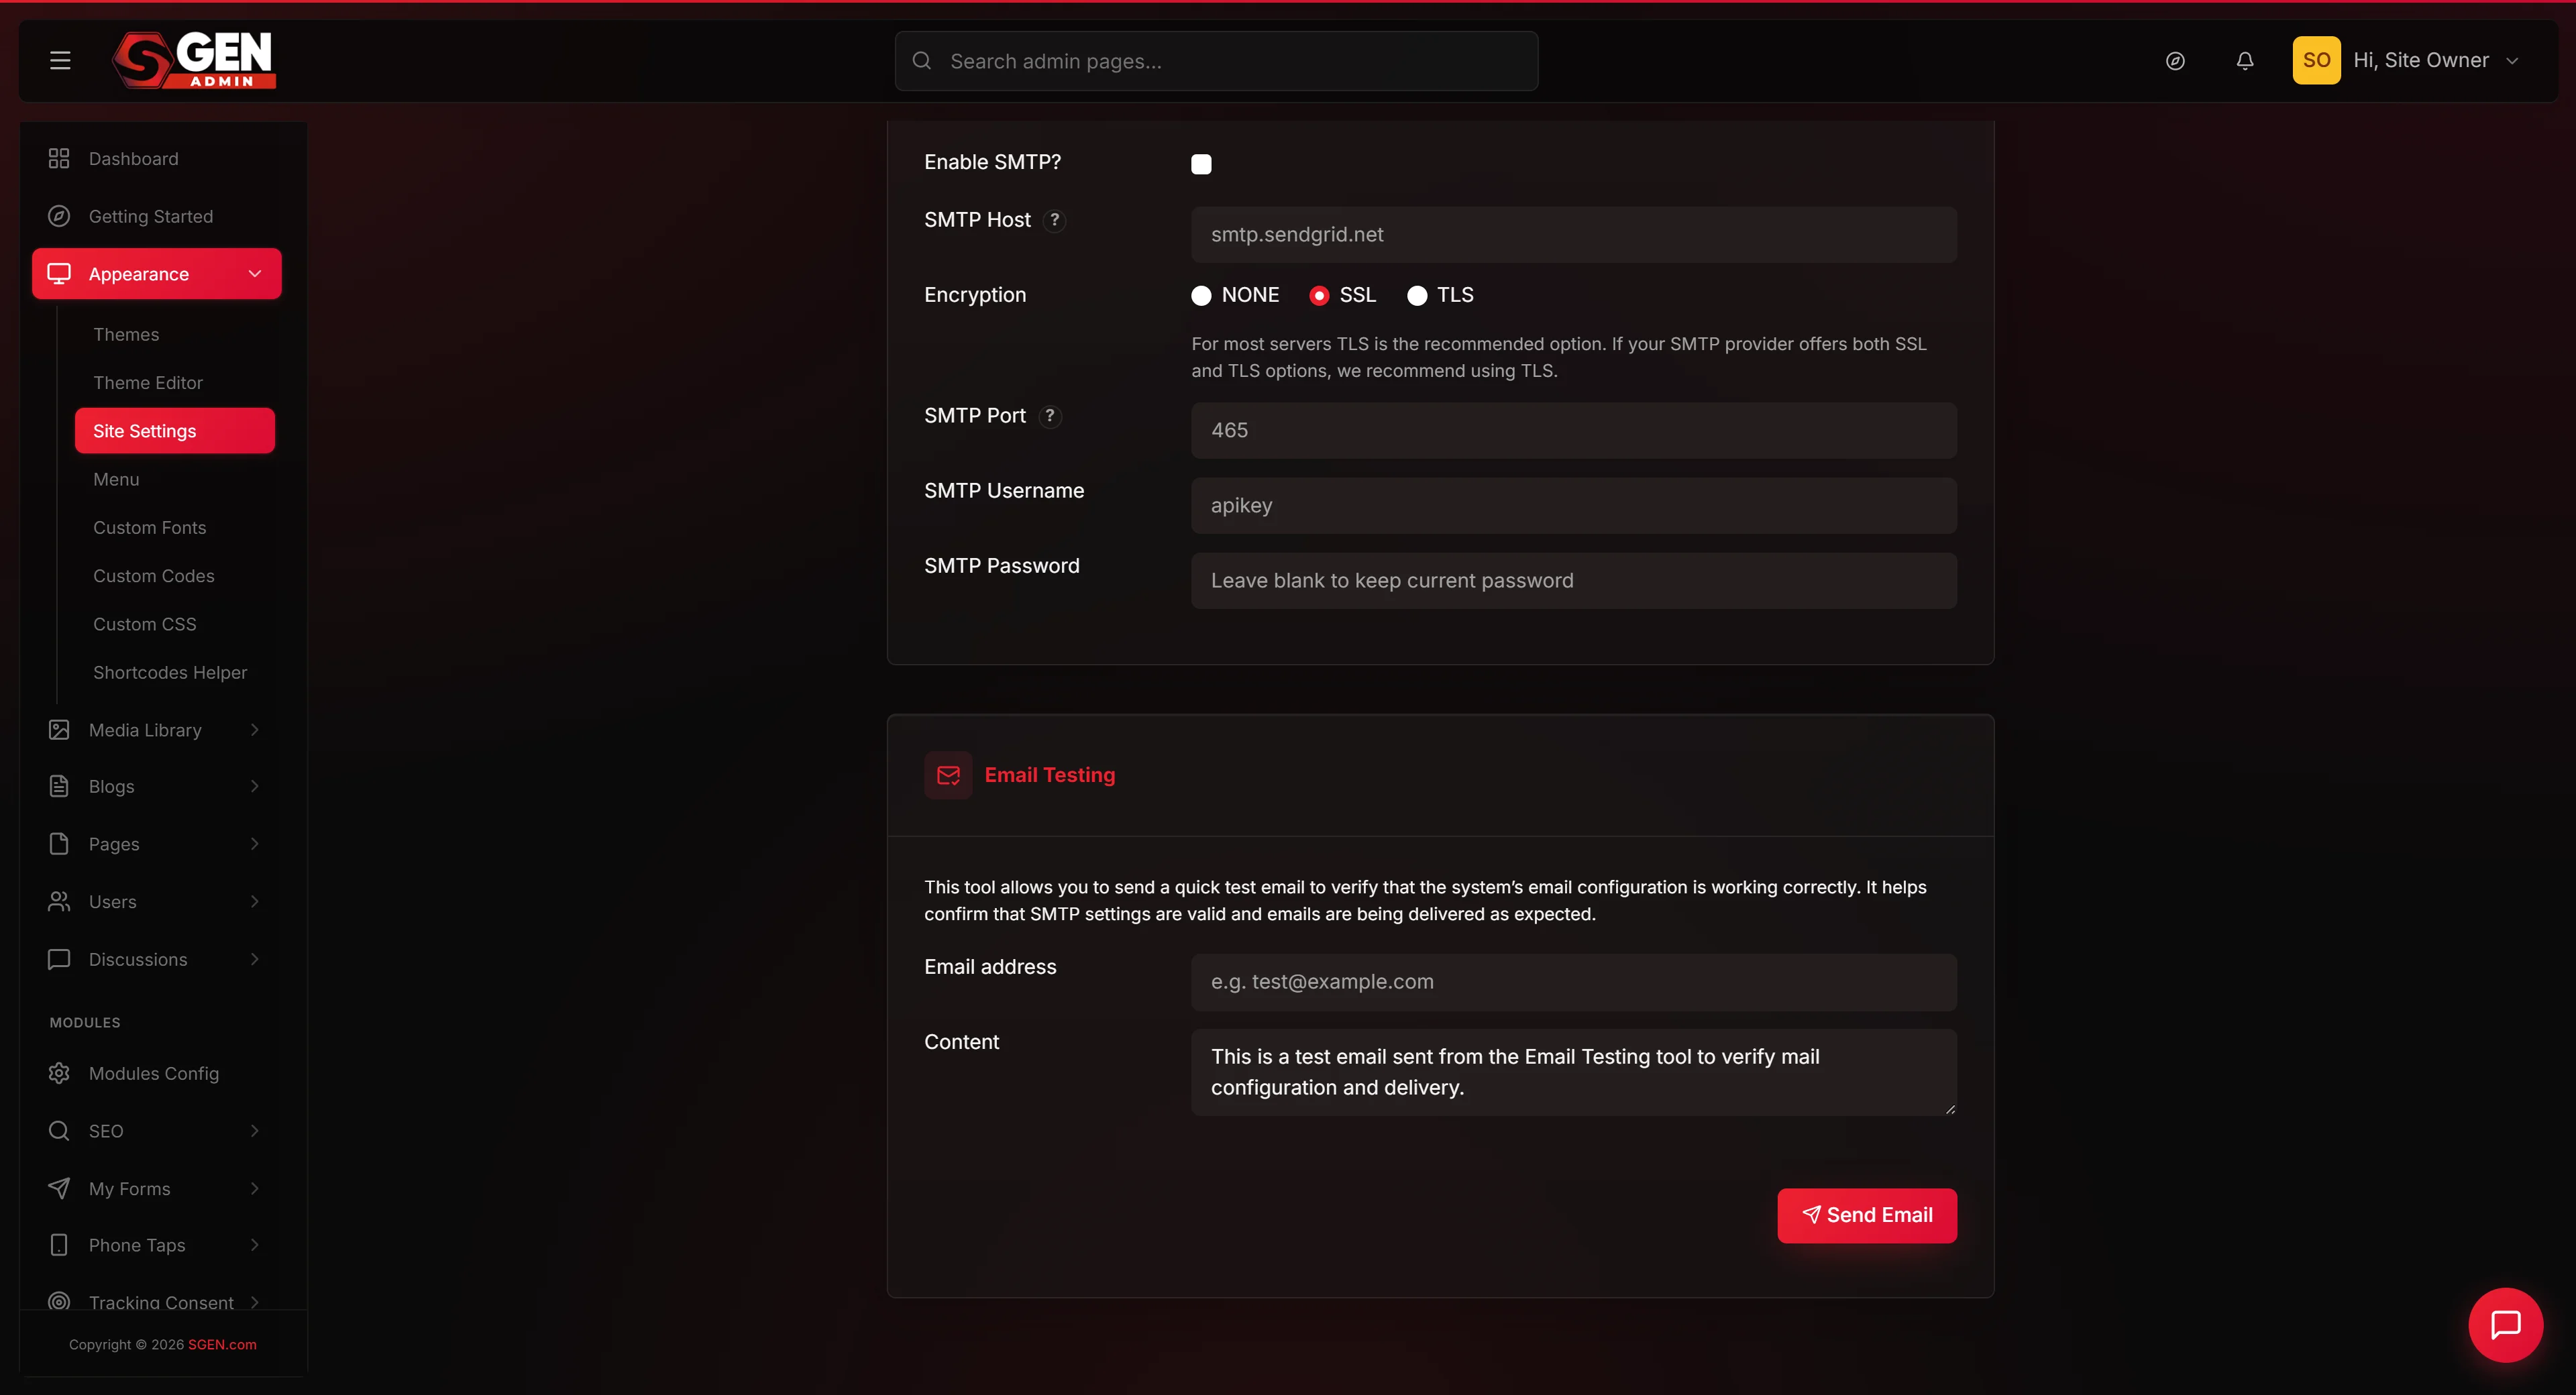Click the compass icon in header
Image resolution: width=2576 pixels, height=1395 pixels.
point(2175,61)
